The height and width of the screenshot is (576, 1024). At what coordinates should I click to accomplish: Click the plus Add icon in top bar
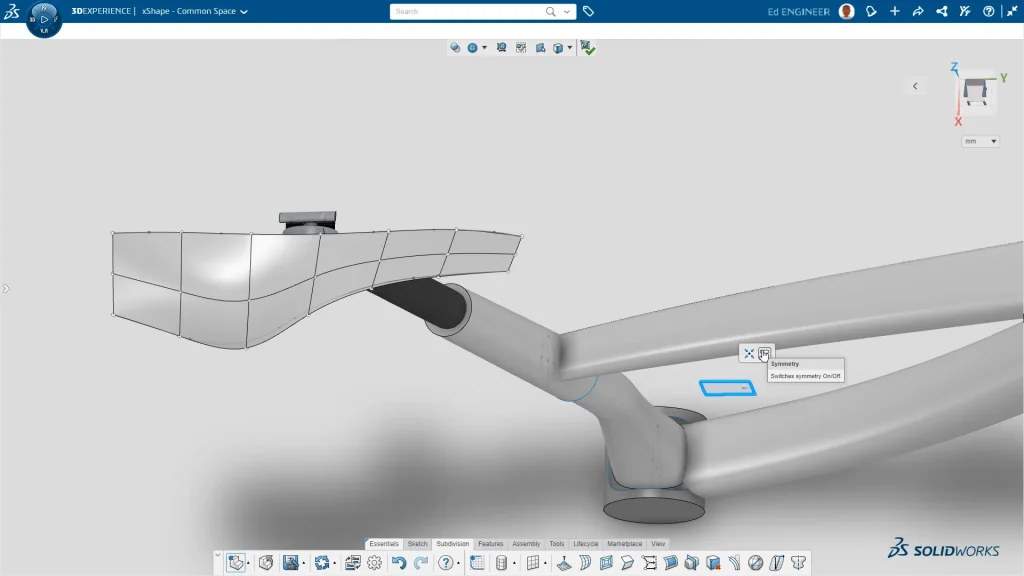click(x=895, y=12)
